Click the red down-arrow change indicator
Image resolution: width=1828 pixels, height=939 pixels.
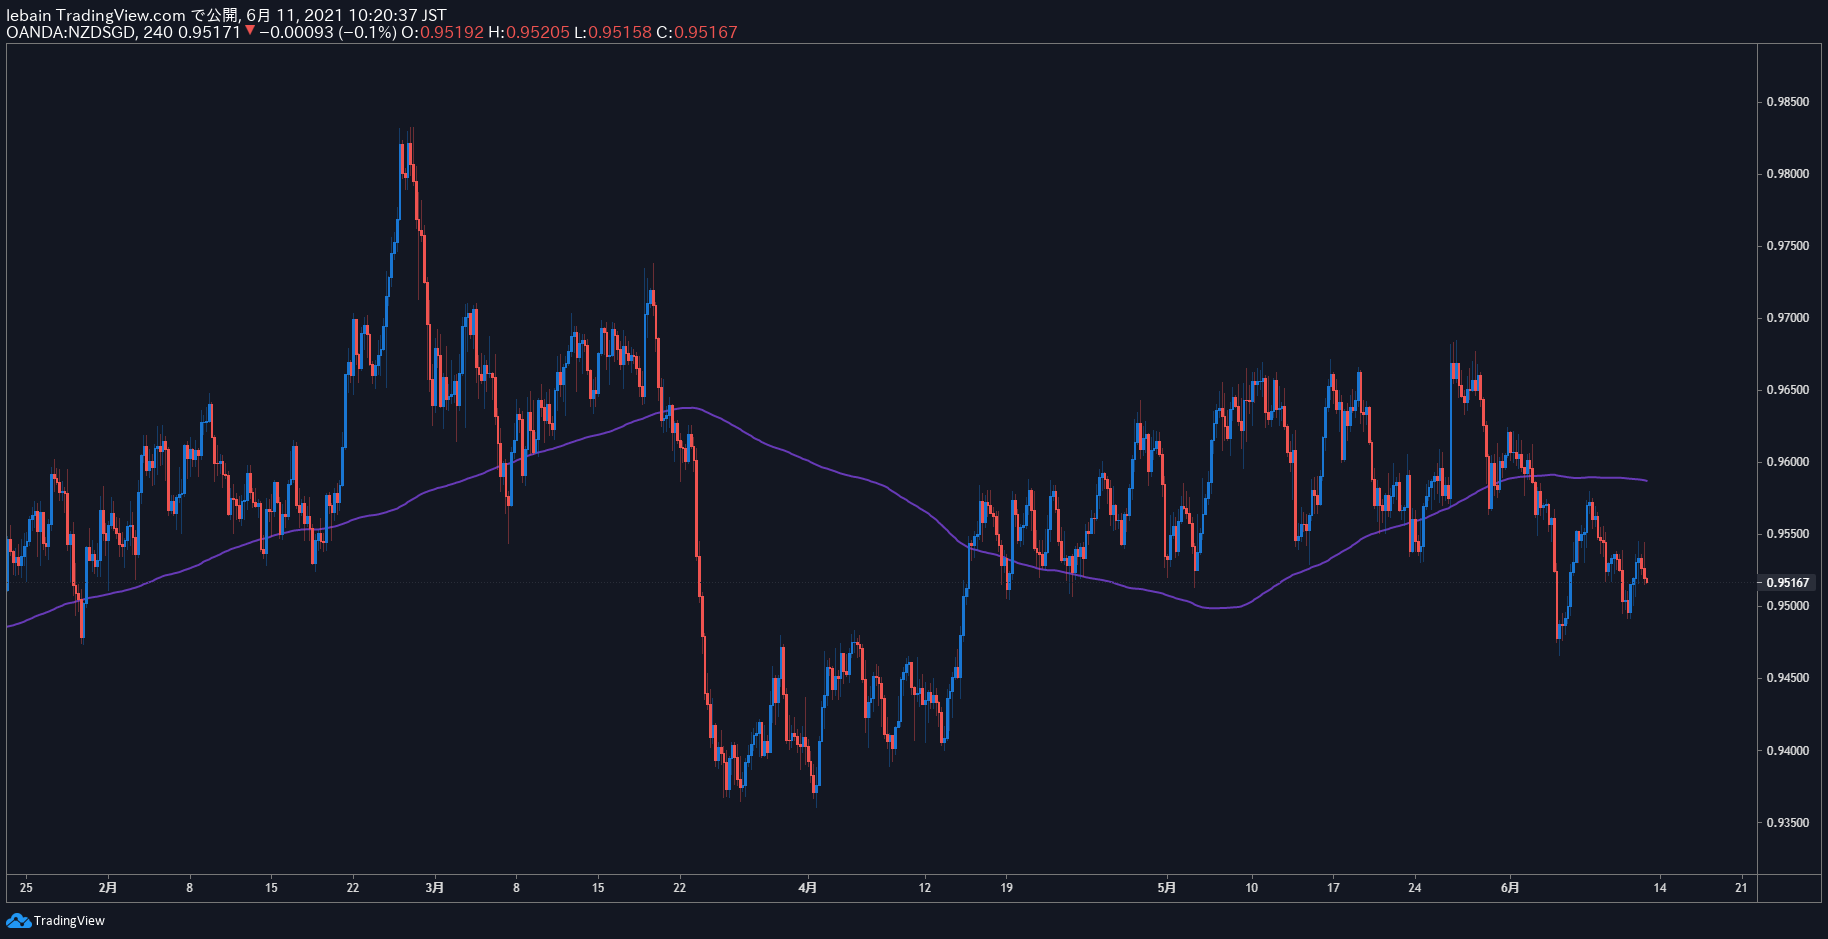click(x=250, y=31)
